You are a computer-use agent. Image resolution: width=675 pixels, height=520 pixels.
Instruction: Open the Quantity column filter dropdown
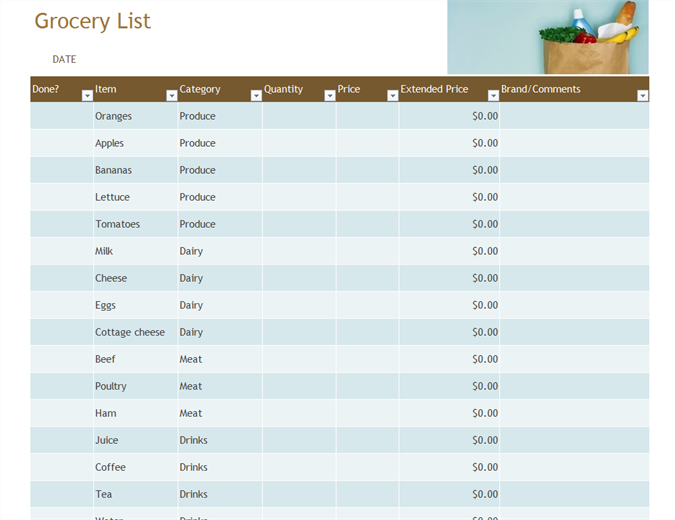click(x=330, y=96)
